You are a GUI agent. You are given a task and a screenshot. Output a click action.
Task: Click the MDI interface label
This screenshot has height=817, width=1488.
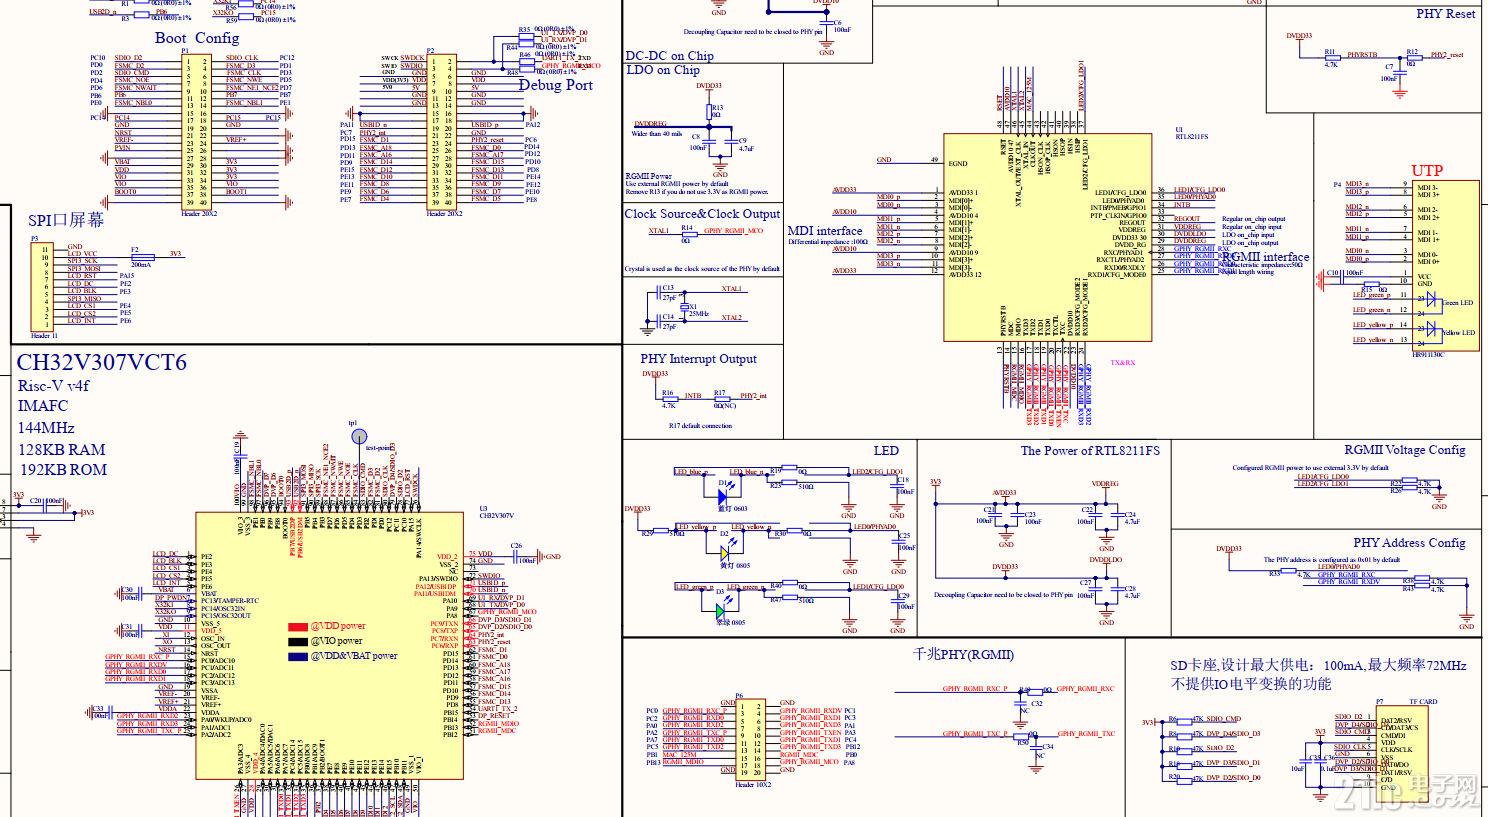tap(825, 231)
